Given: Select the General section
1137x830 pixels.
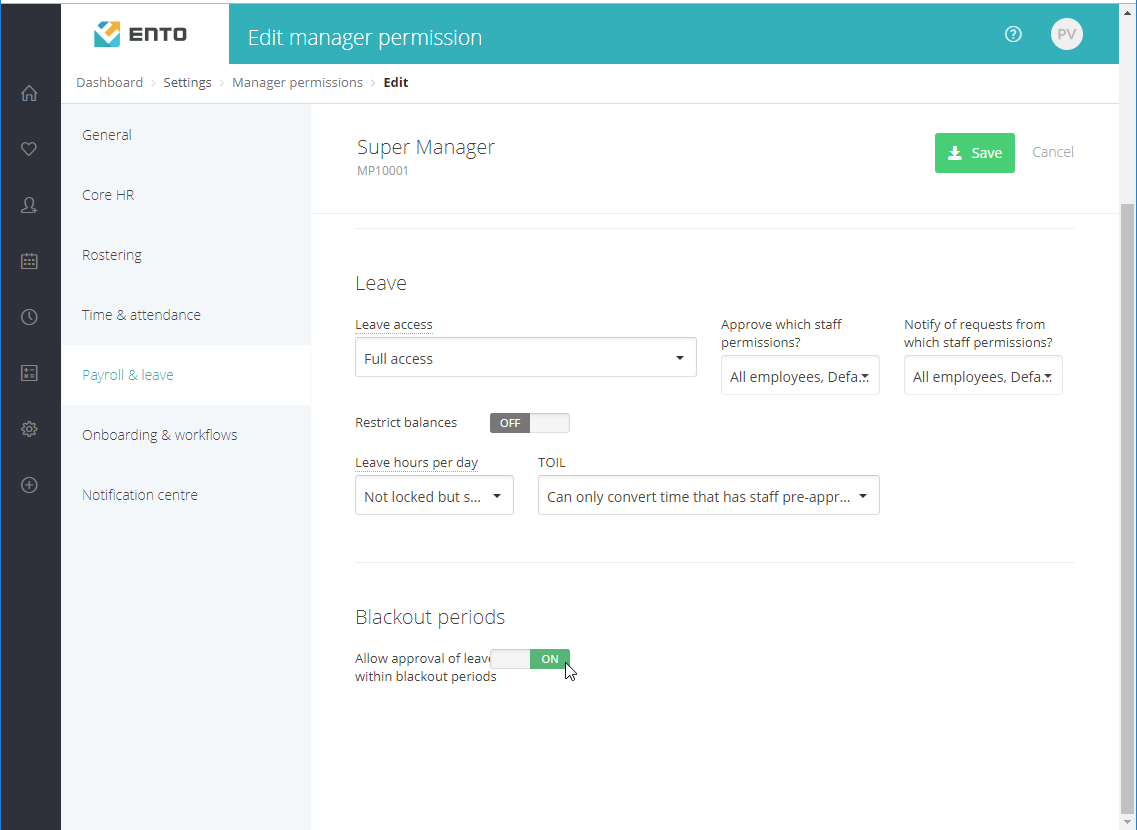Looking at the screenshot, I should (186, 135).
